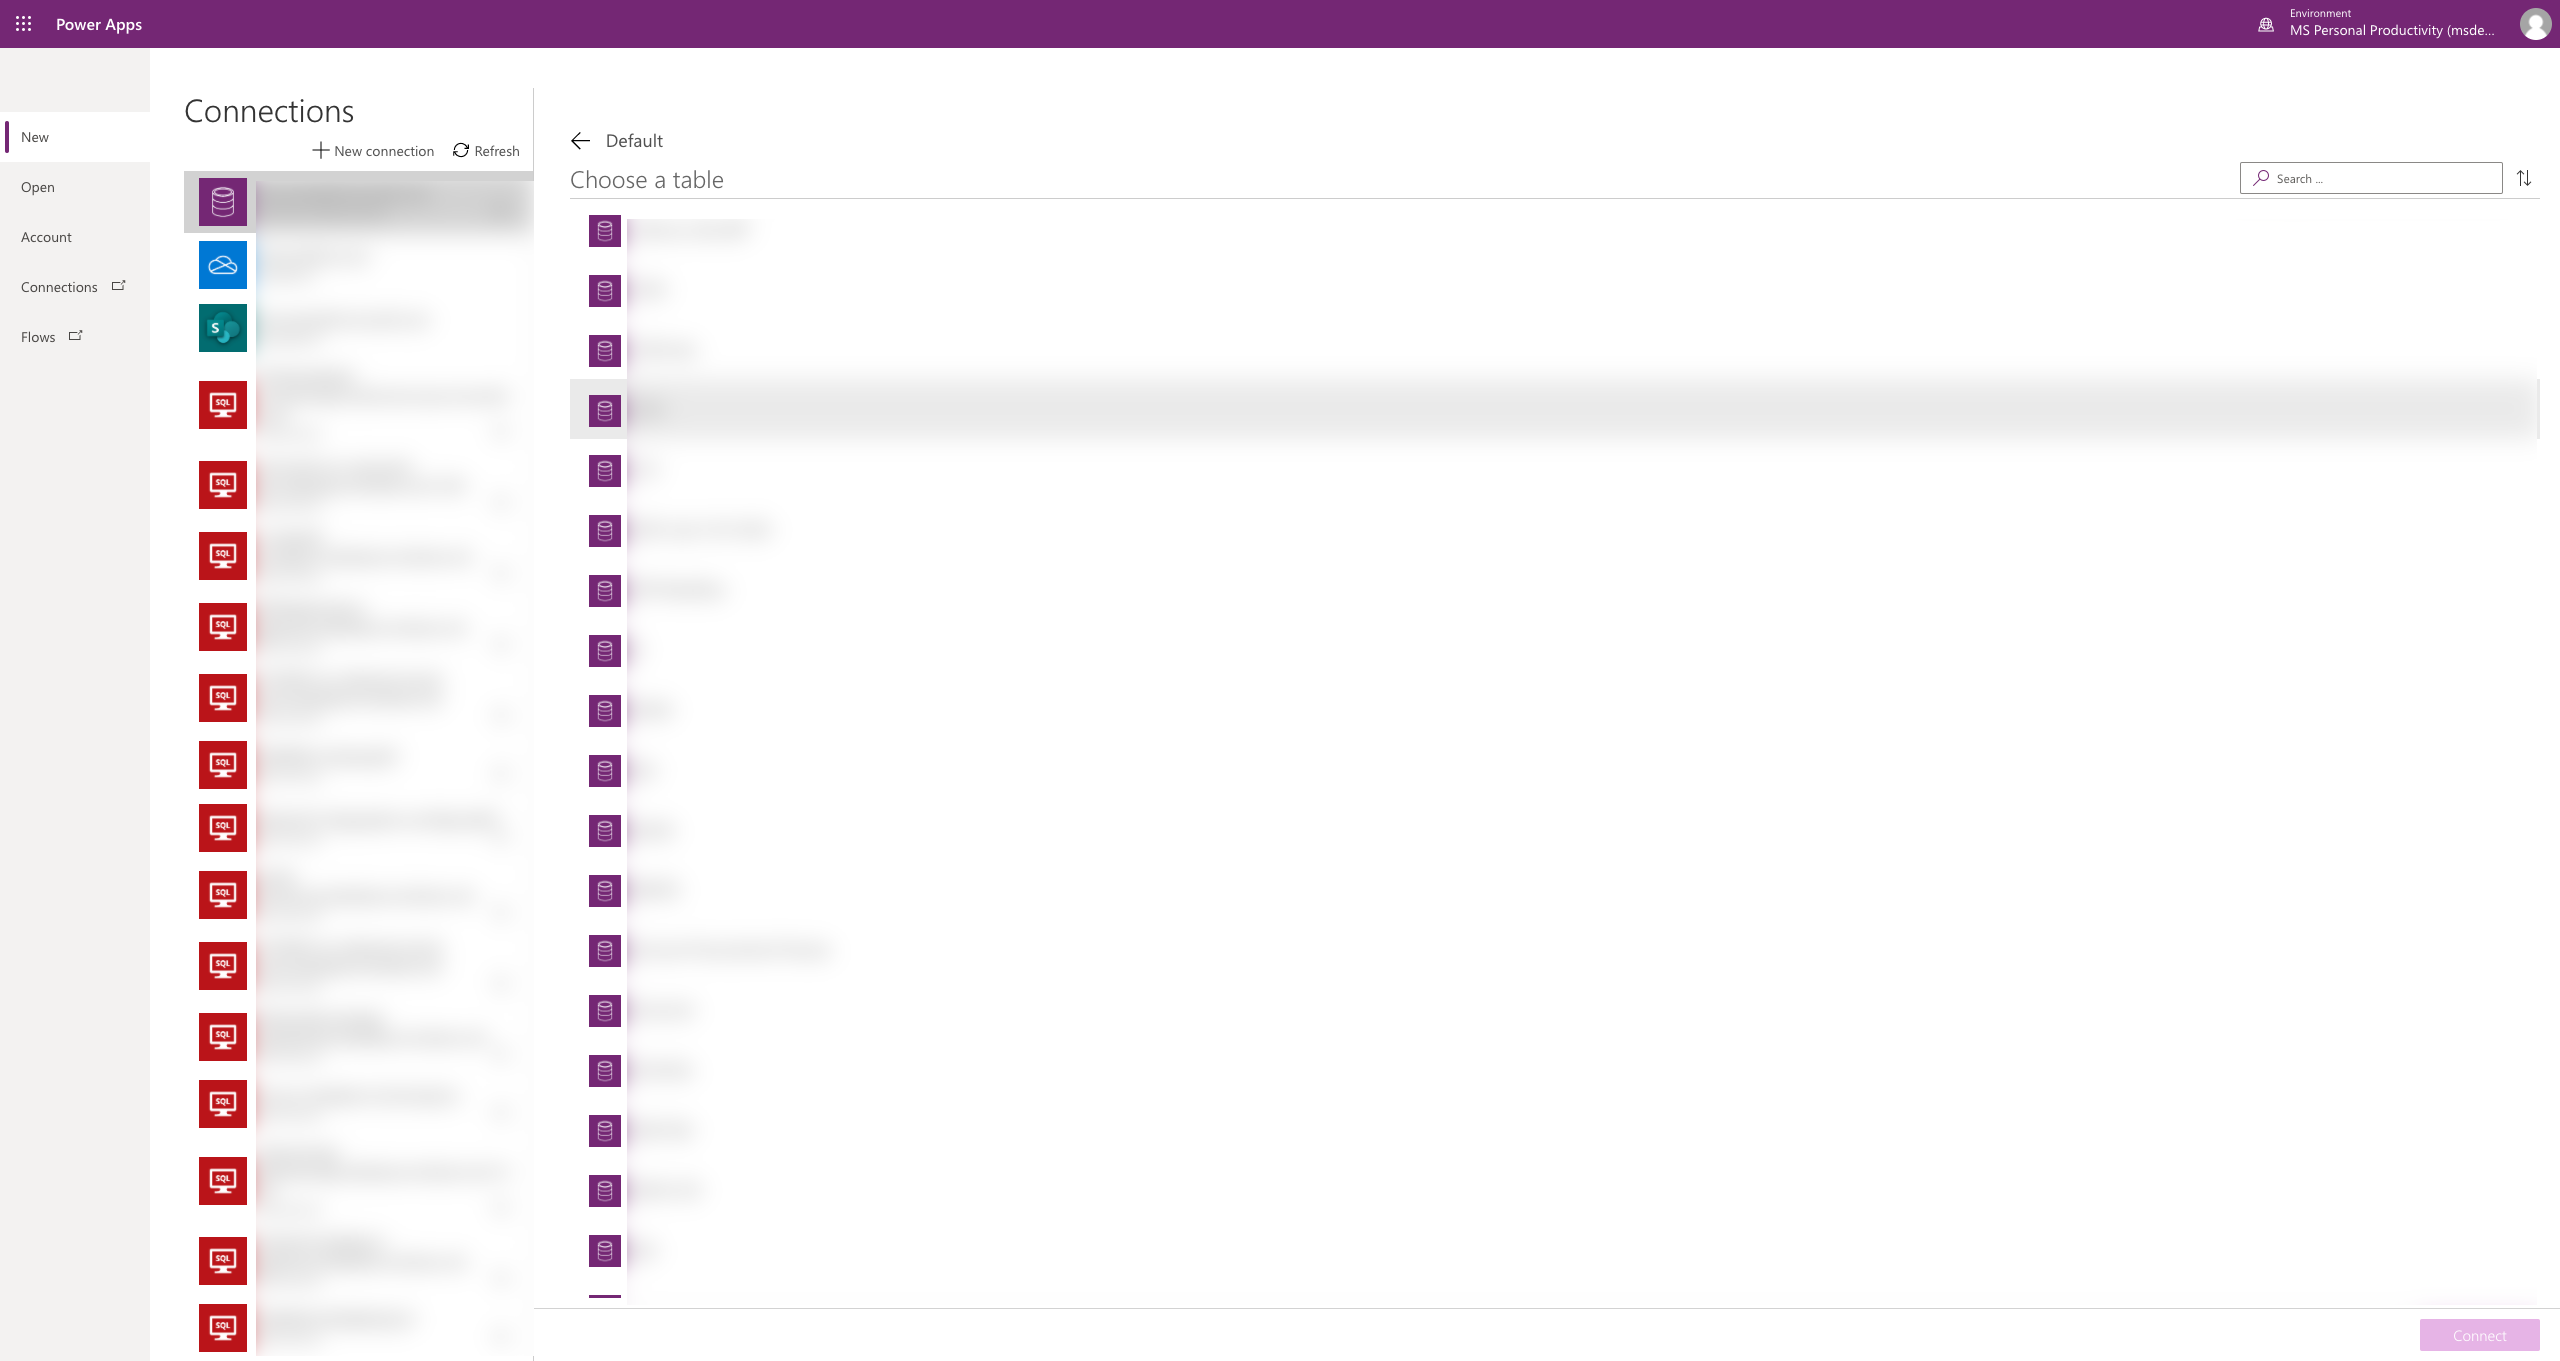
Task: Select the highlighted table row
Action: click(x=1400, y=410)
